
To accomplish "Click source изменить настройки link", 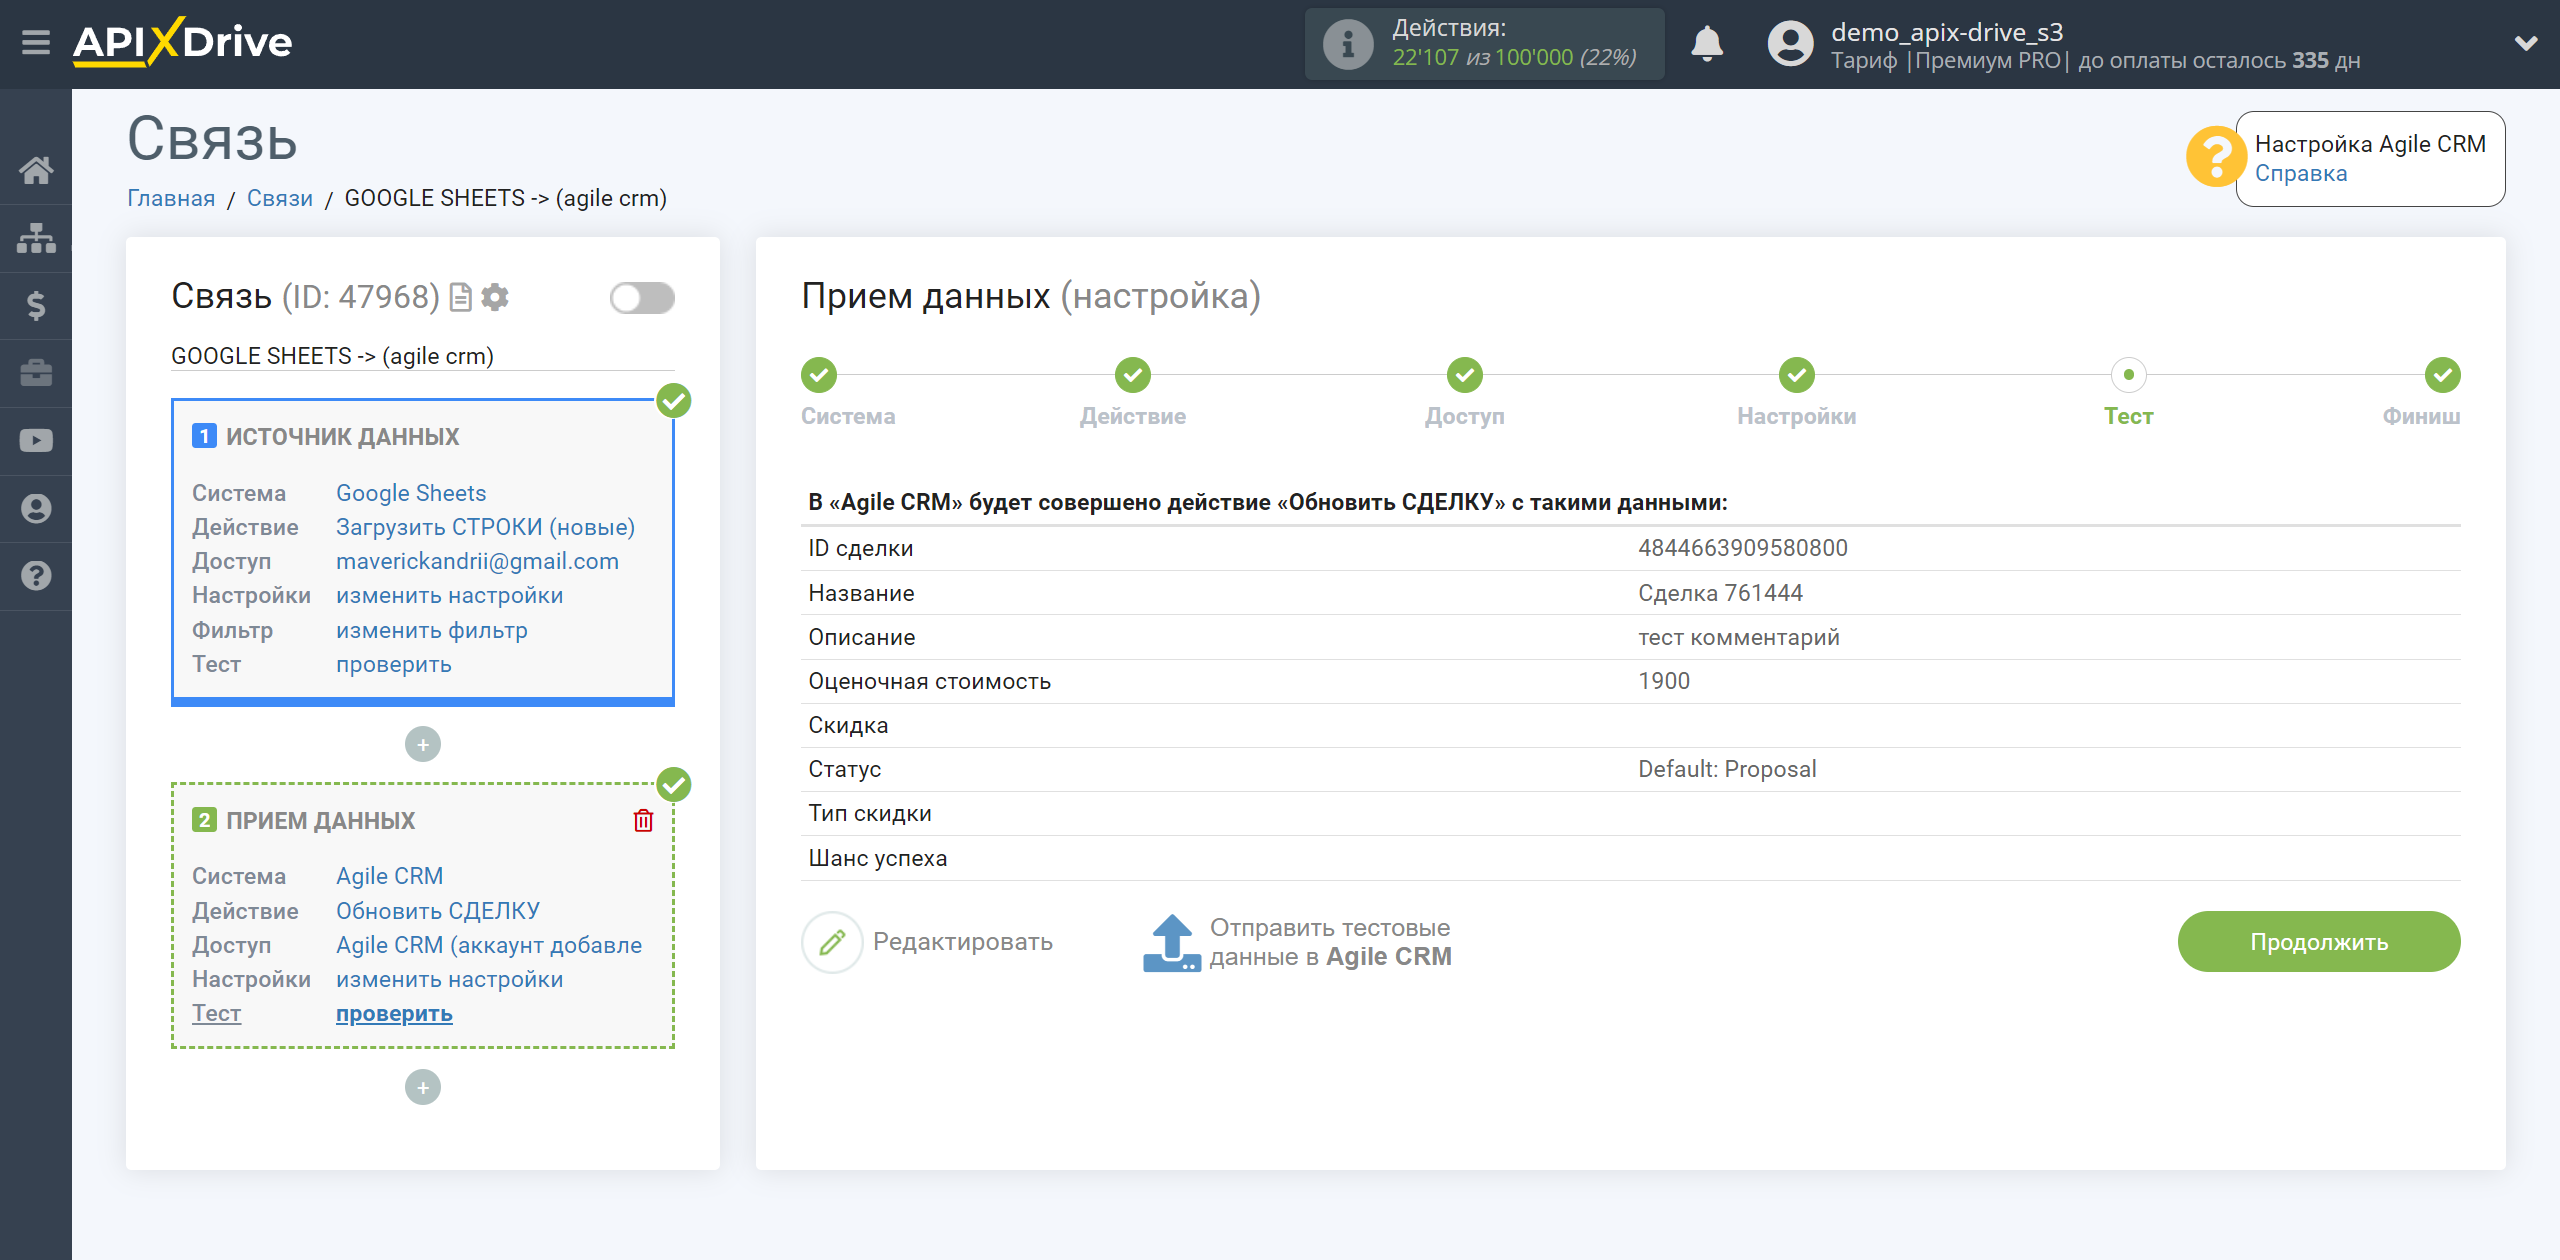I will [449, 594].
